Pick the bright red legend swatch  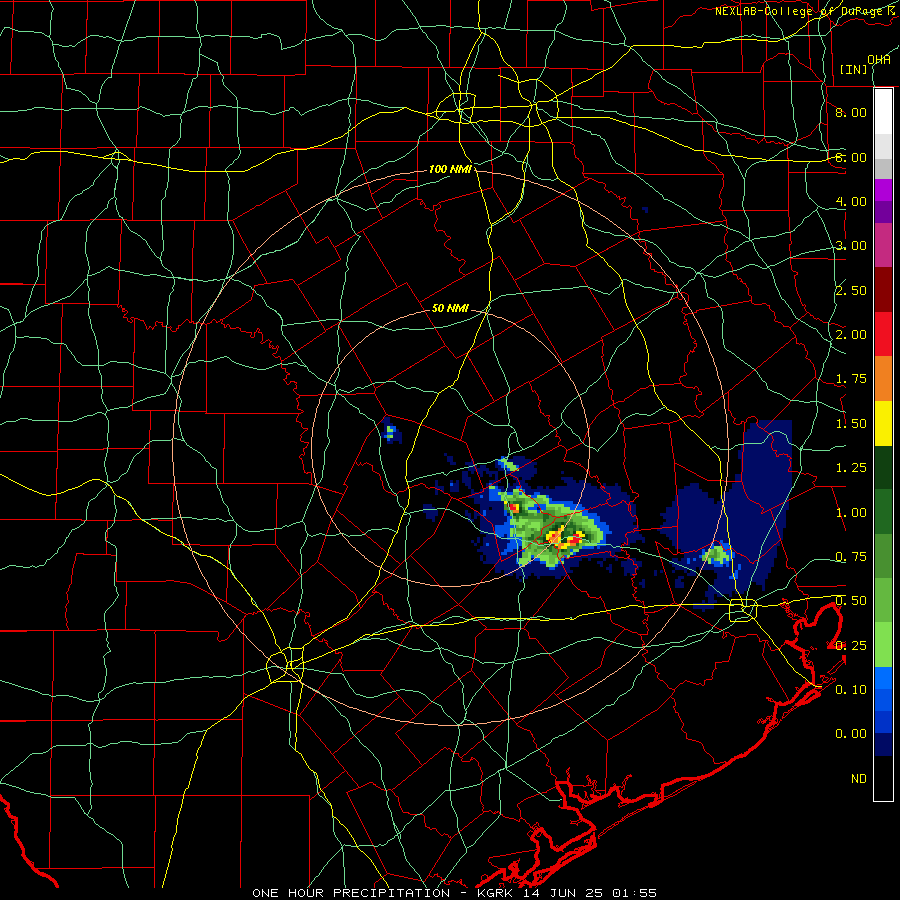pyautogui.click(x=883, y=334)
